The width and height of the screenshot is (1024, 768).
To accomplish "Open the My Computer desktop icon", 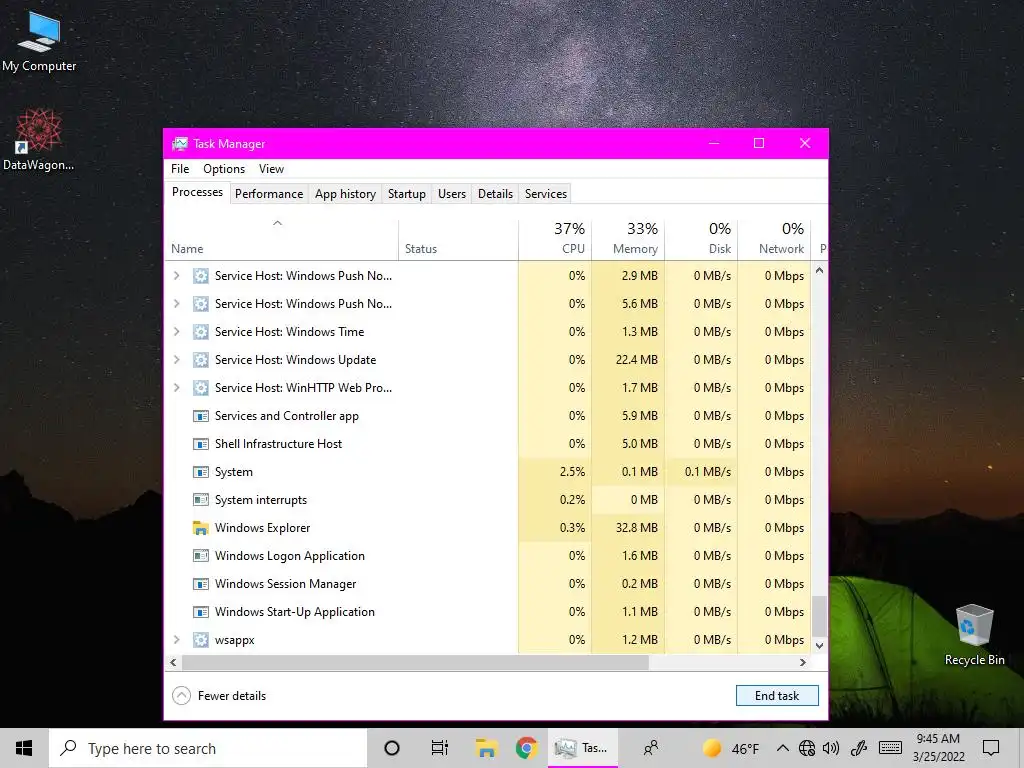I will 39,40.
